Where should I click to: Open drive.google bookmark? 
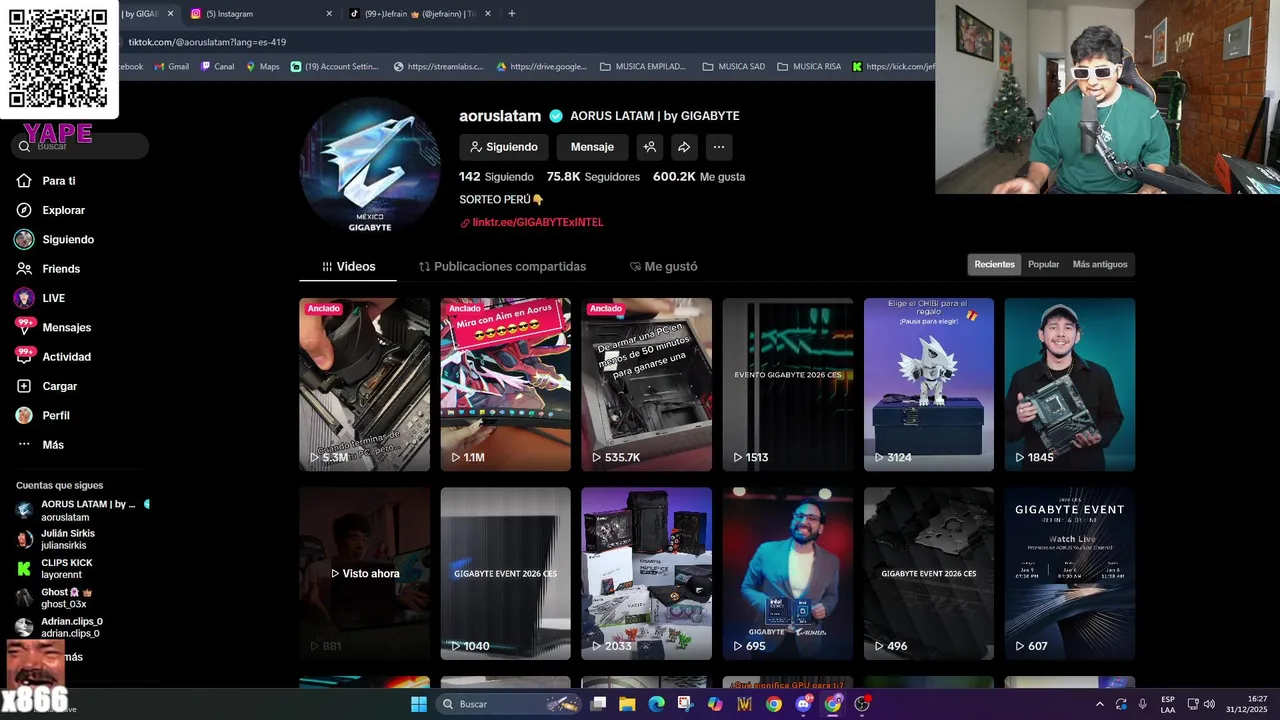click(541, 67)
